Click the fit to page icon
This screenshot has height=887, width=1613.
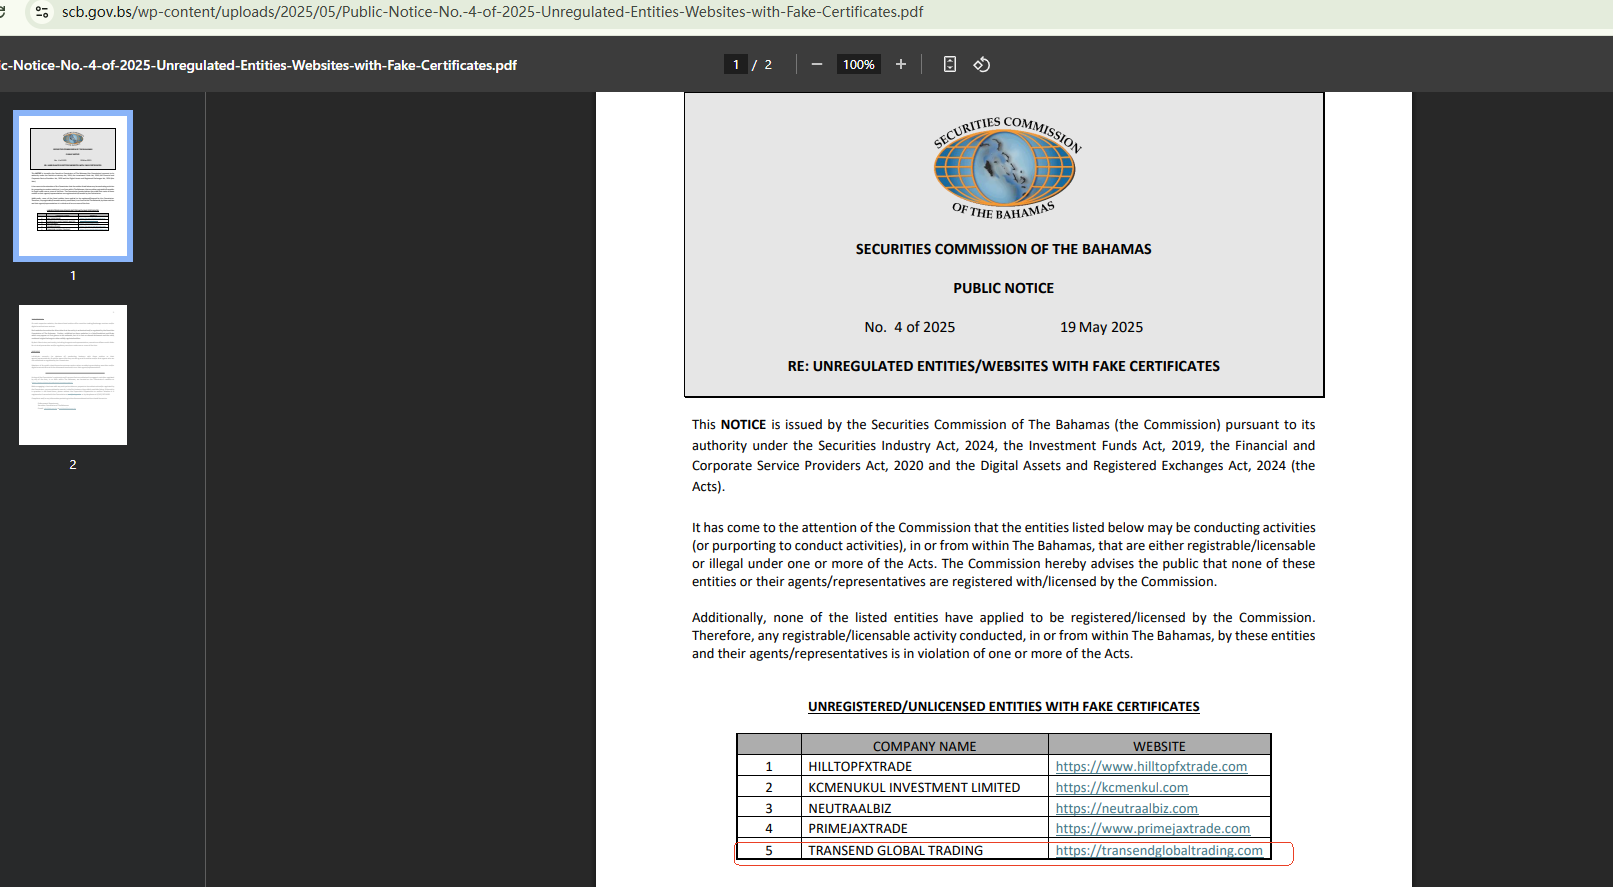tap(950, 64)
